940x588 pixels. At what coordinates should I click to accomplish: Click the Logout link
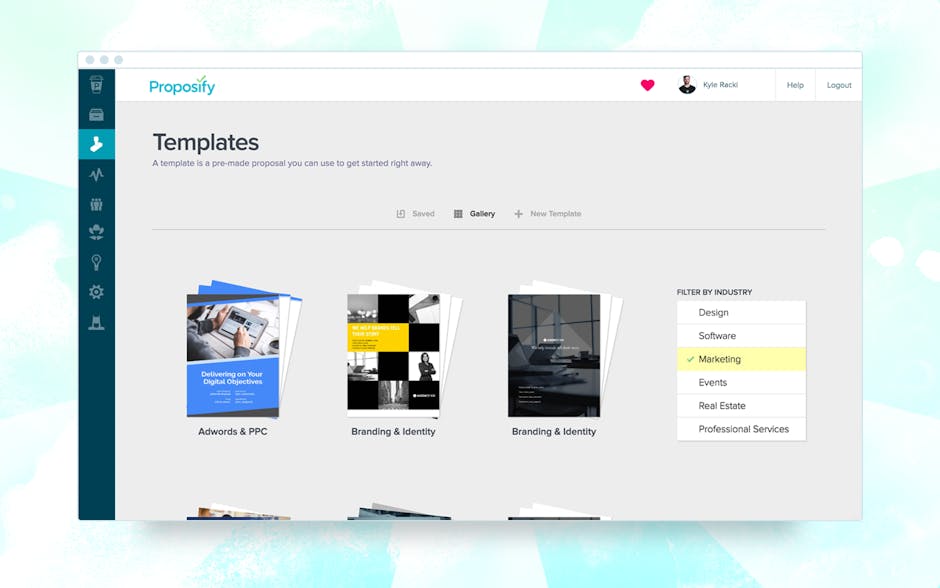(x=839, y=85)
